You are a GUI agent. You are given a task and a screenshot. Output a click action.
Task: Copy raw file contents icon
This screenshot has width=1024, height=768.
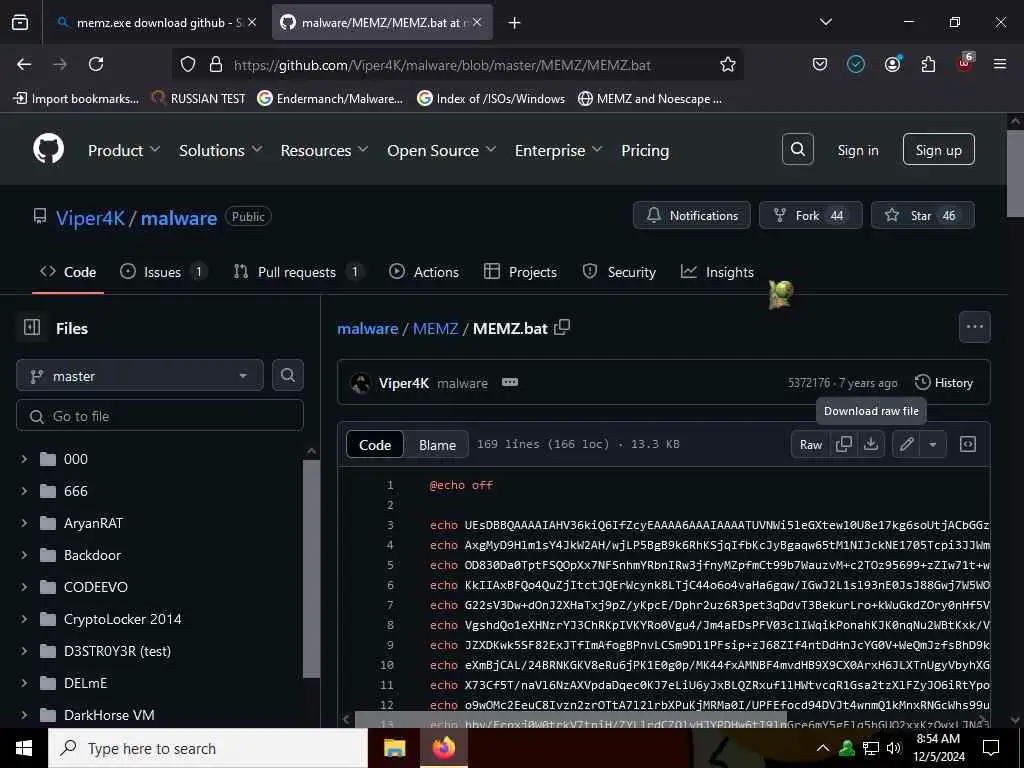click(x=843, y=444)
